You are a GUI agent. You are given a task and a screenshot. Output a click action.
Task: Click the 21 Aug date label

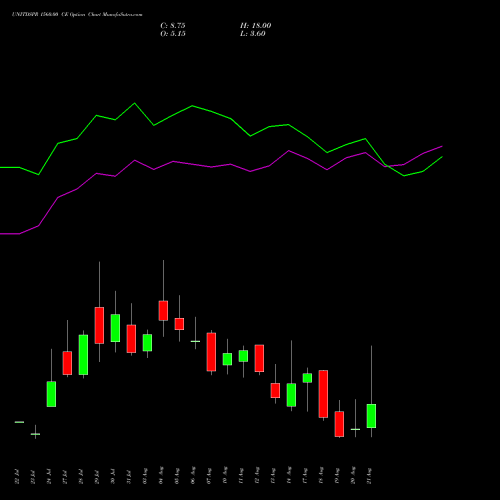click(x=369, y=476)
